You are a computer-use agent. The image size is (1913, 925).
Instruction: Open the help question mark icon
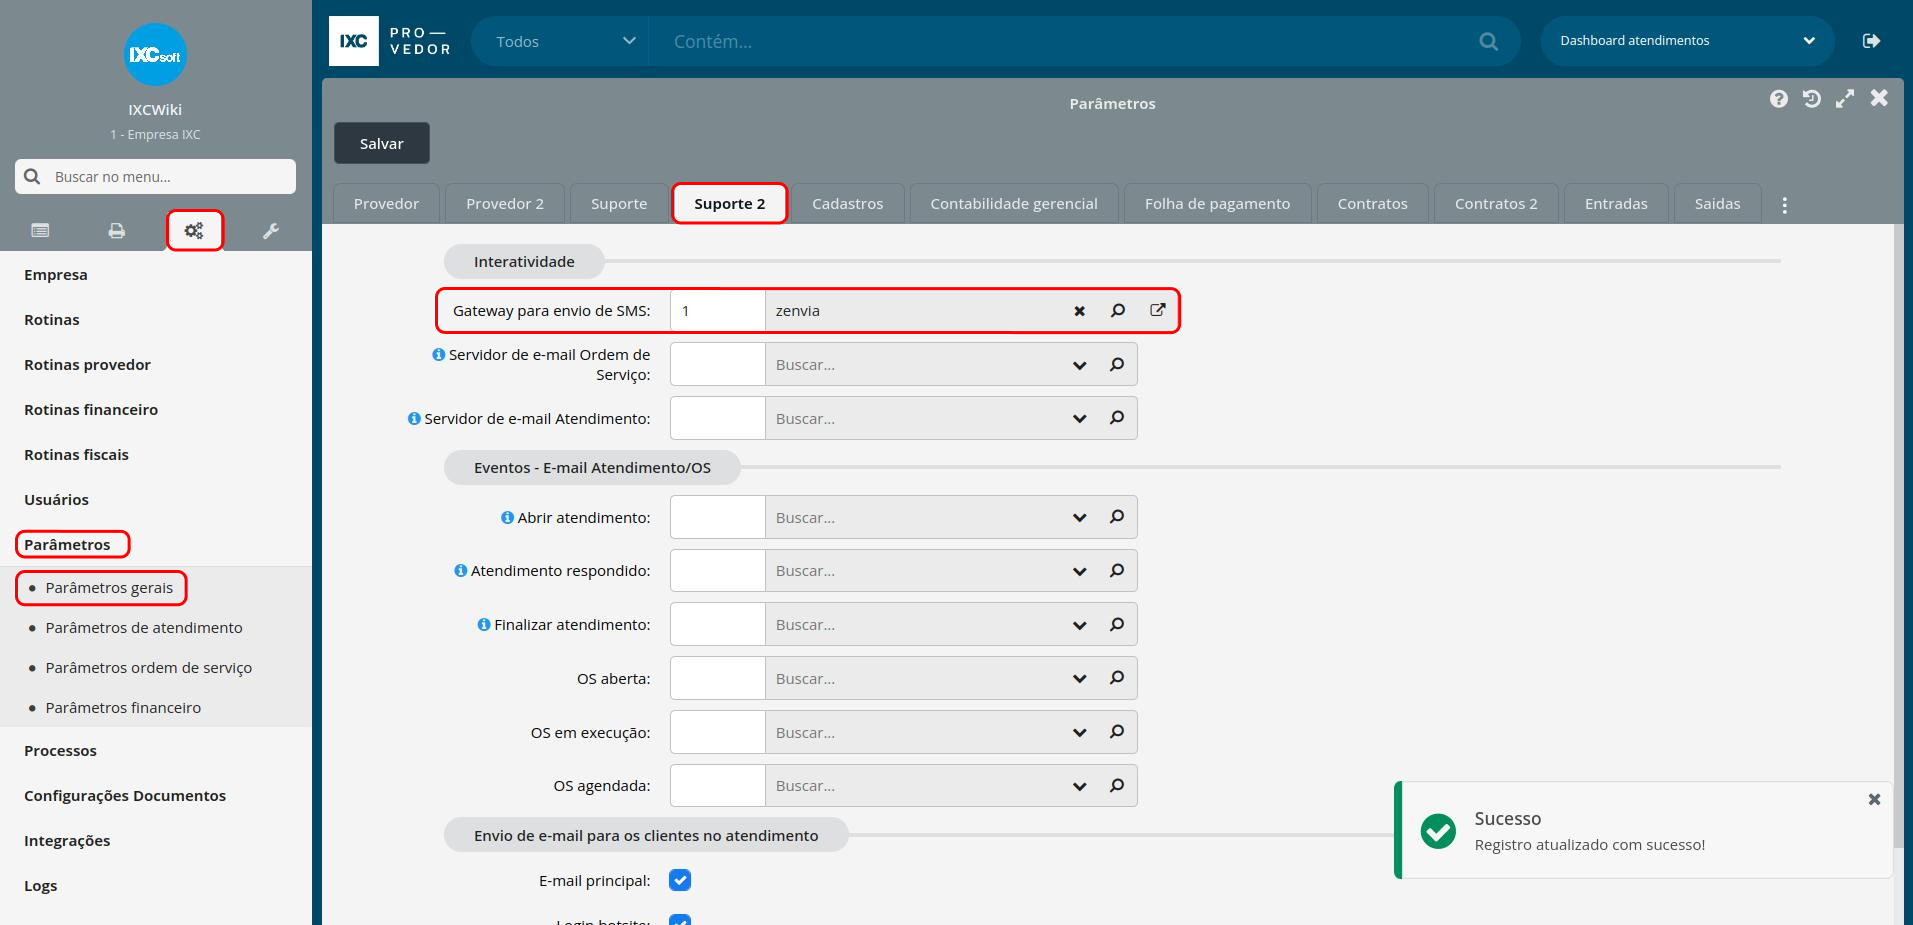click(x=1778, y=99)
